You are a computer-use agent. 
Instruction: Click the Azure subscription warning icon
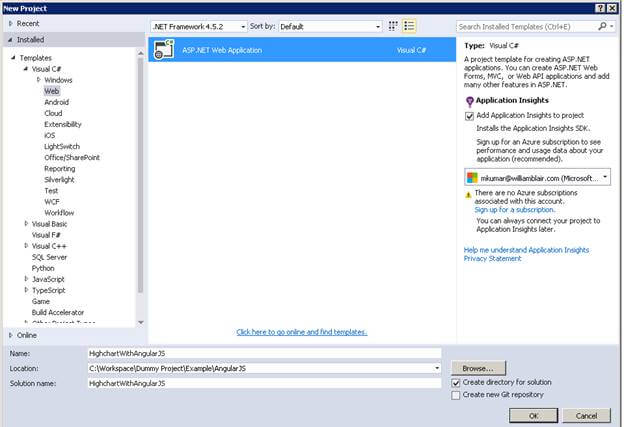point(468,195)
